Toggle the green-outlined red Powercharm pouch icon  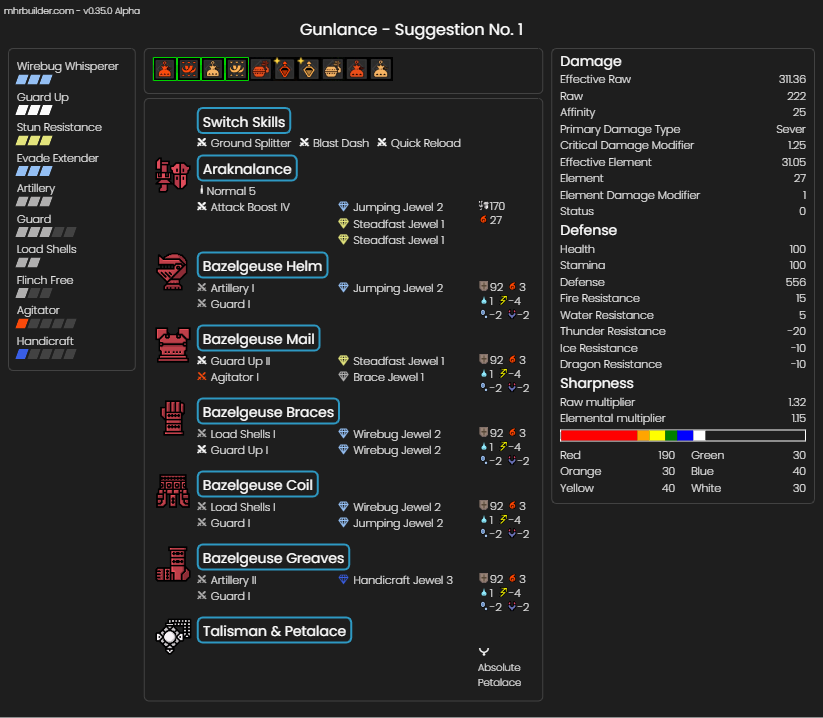[165, 69]
